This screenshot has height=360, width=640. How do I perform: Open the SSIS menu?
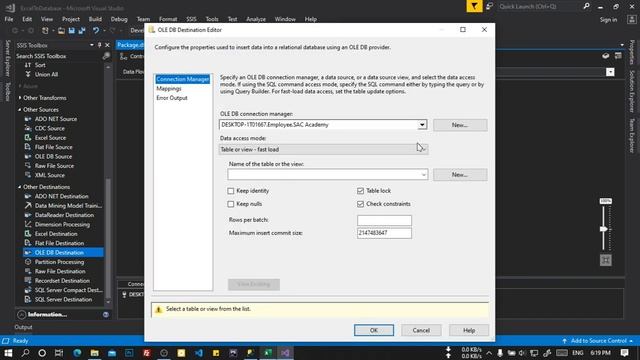click(191, 19)
